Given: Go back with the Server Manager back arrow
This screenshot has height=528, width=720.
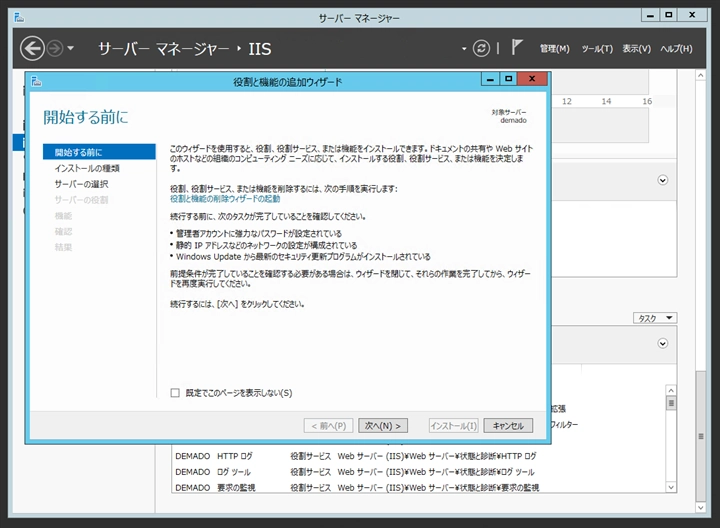Looking at the screenshot, I should click(x=32, y=48).
